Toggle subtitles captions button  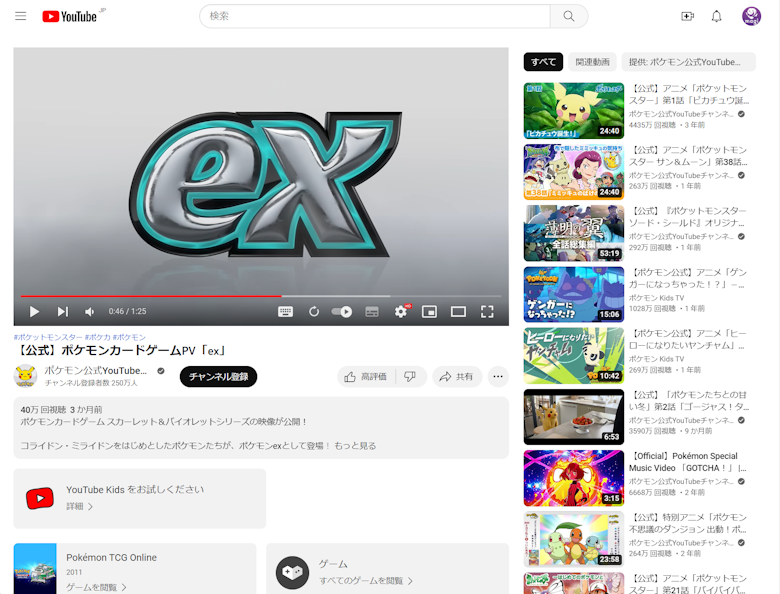tap(372, 312)
